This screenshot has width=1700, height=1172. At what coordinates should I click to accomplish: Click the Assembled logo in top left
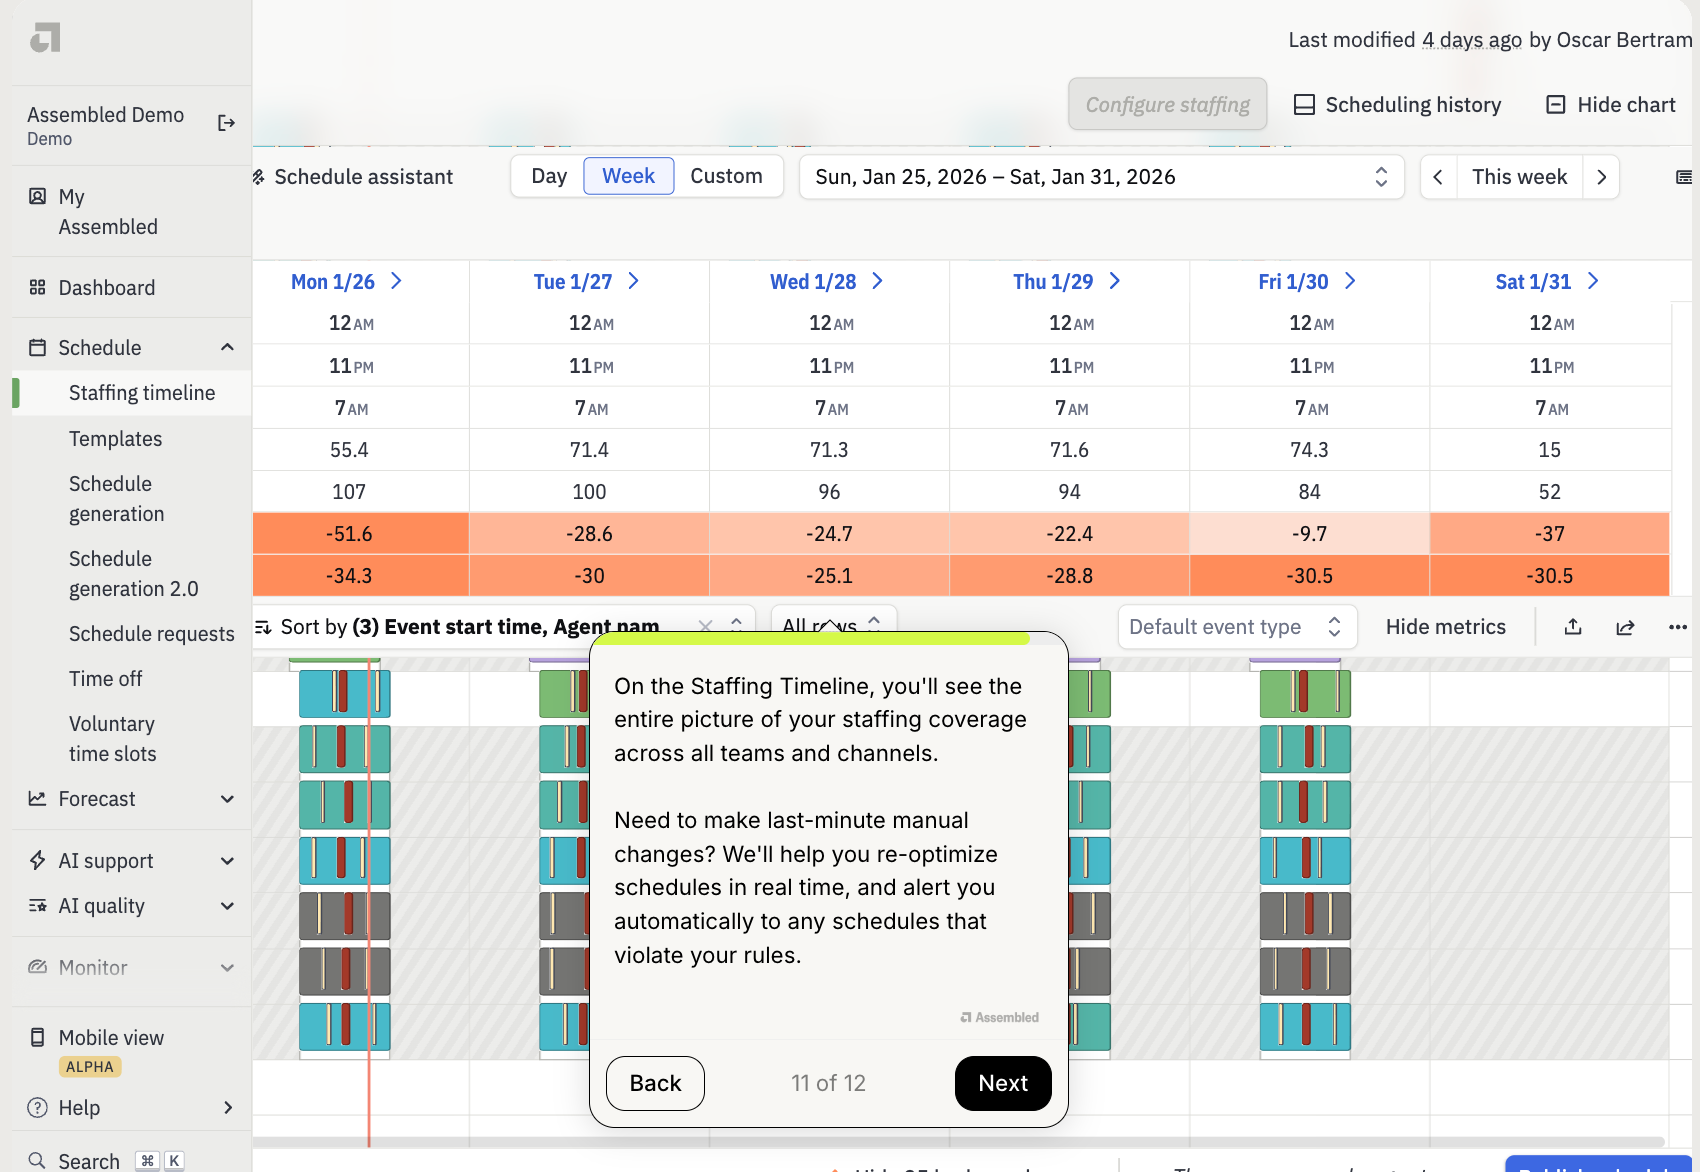[45, 38]
